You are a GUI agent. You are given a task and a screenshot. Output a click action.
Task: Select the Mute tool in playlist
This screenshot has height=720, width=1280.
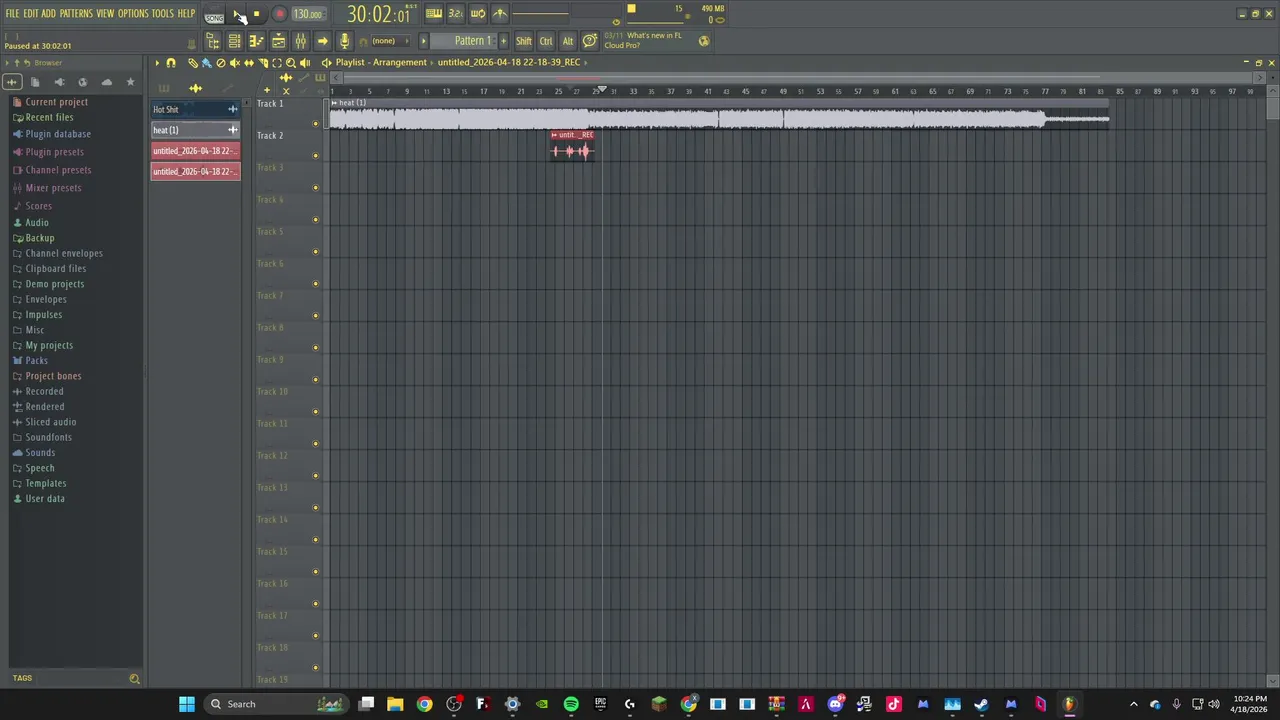click(x=235, y=63)
